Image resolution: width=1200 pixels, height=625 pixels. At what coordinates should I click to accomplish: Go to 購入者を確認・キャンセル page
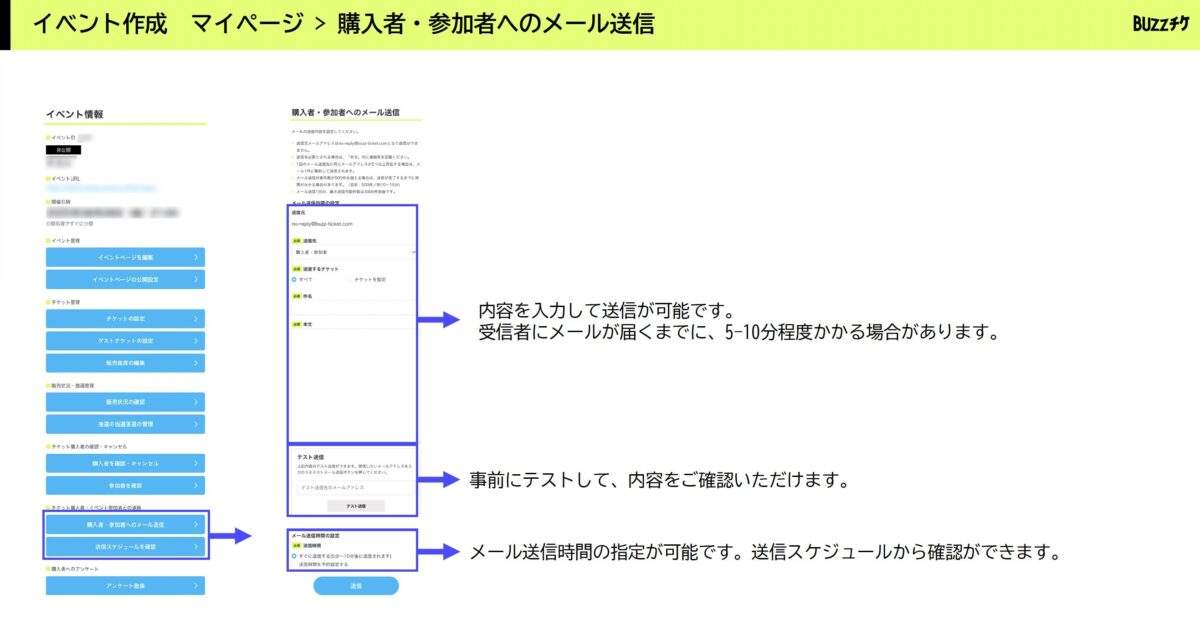click(x=125, y=464)
